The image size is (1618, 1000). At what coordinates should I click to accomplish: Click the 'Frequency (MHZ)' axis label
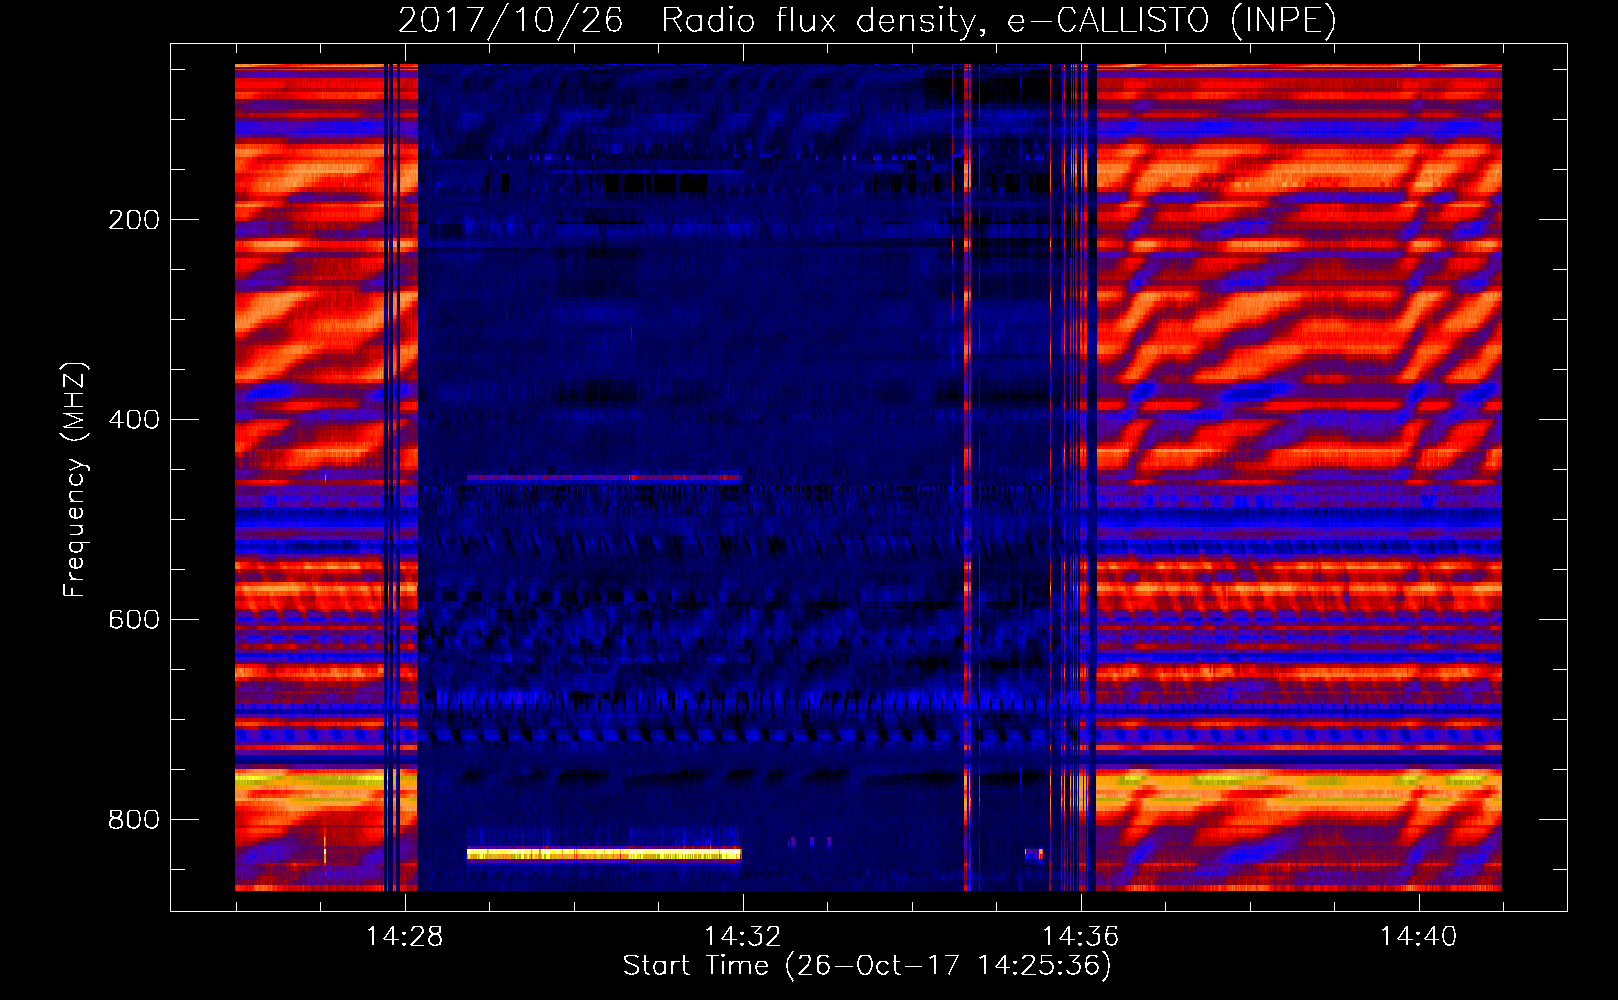point(75,479)
